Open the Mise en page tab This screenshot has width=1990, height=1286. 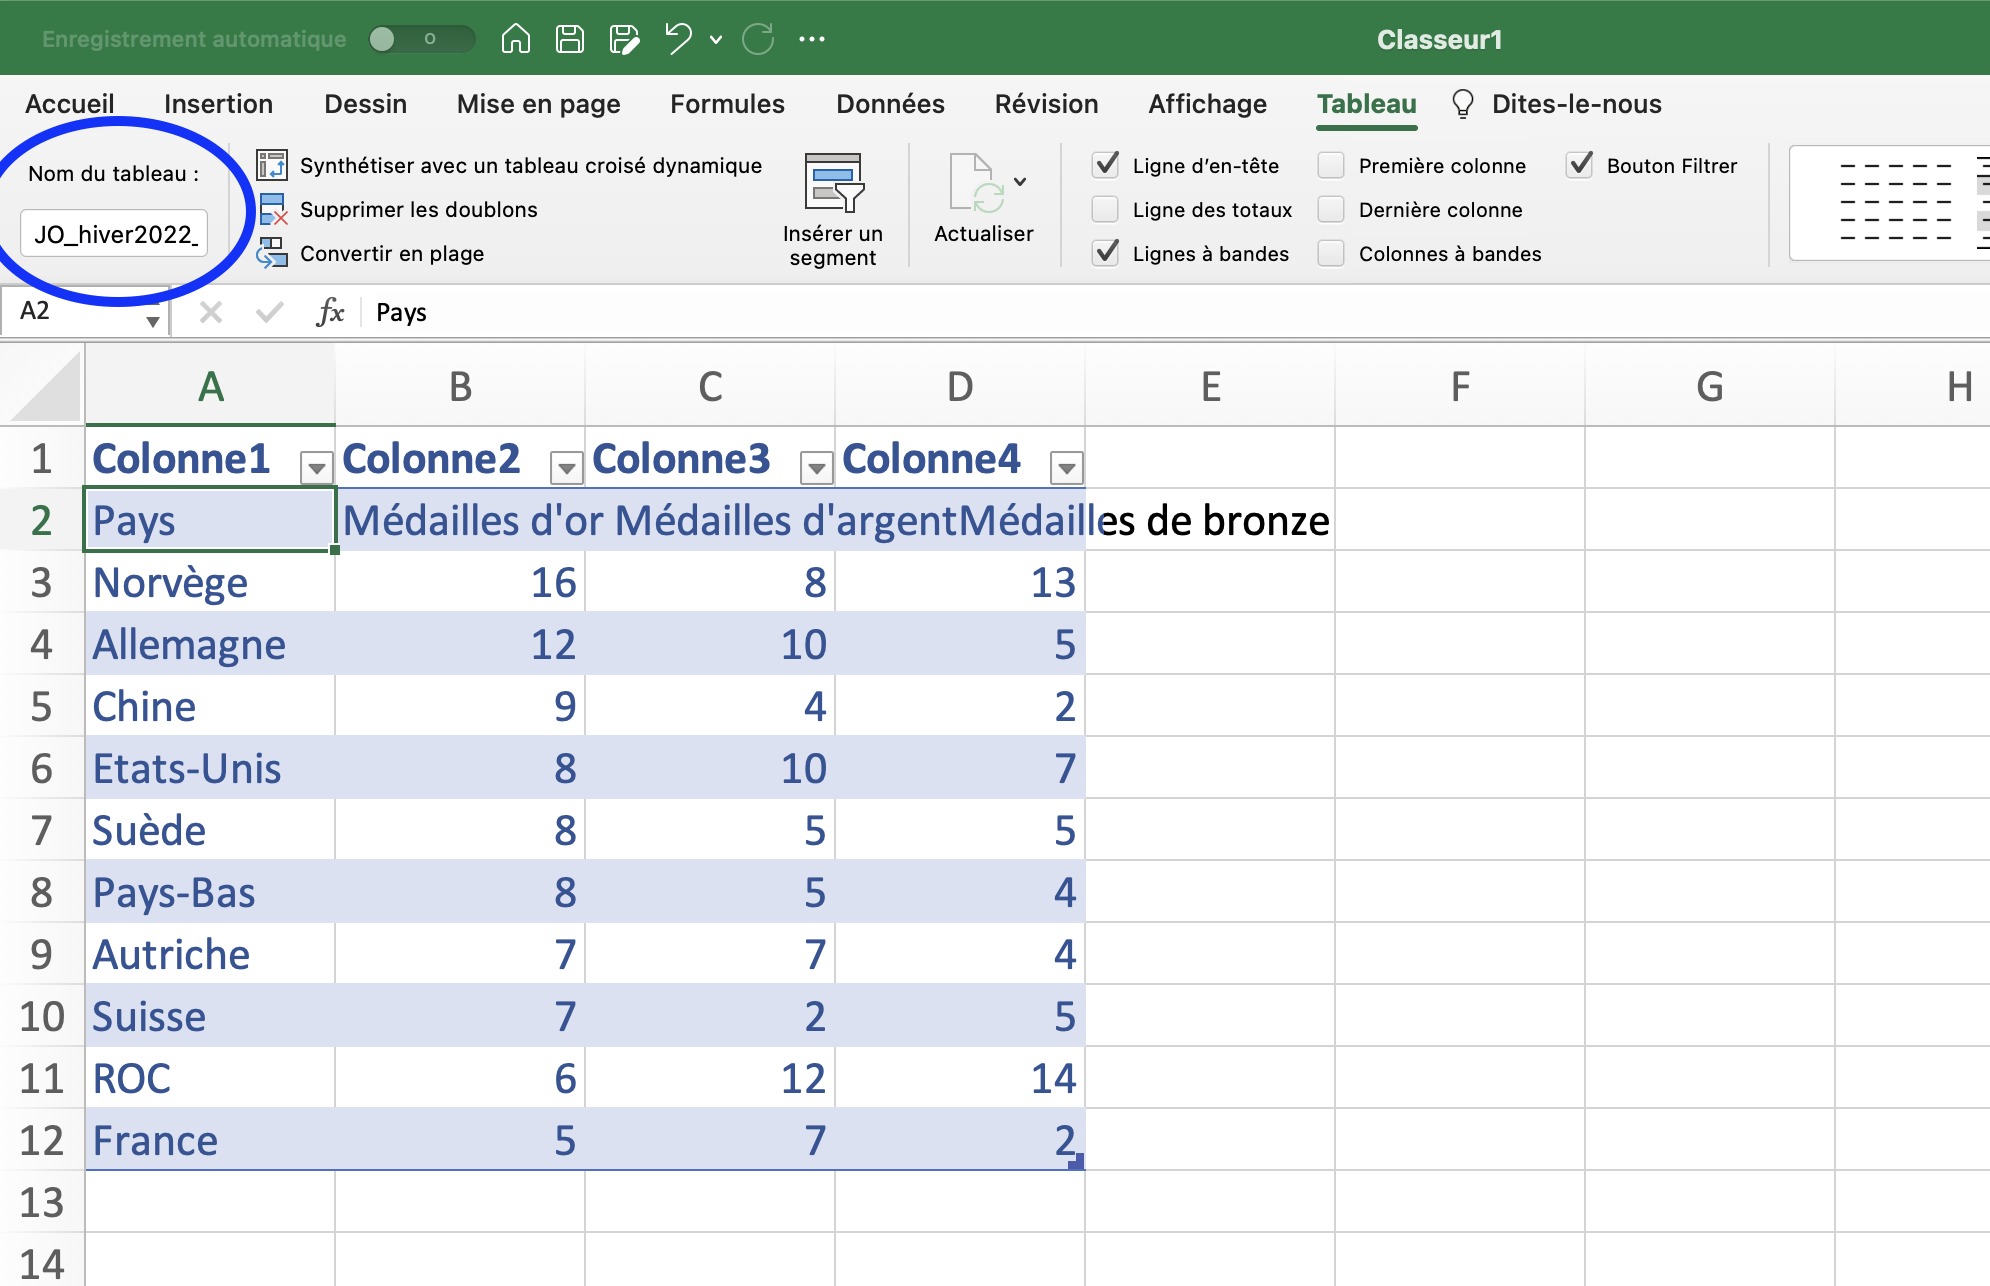[539, 104]
